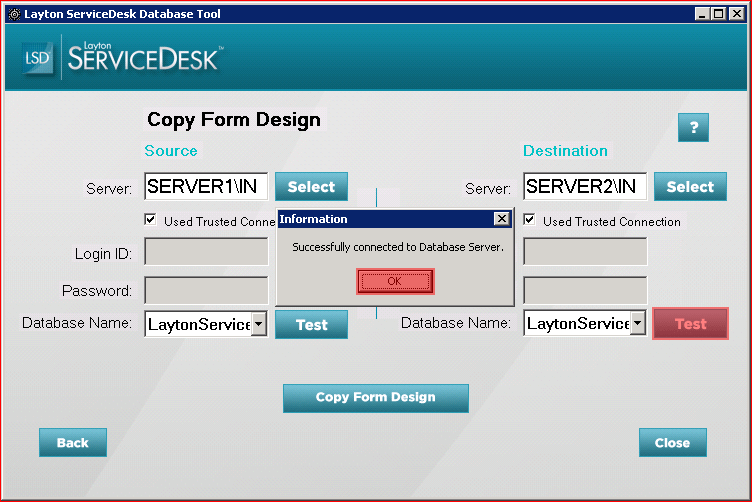The height and width of the screenshot is (502, 752).
Task: Click the Source Database Name label
Action: [77, 323]
